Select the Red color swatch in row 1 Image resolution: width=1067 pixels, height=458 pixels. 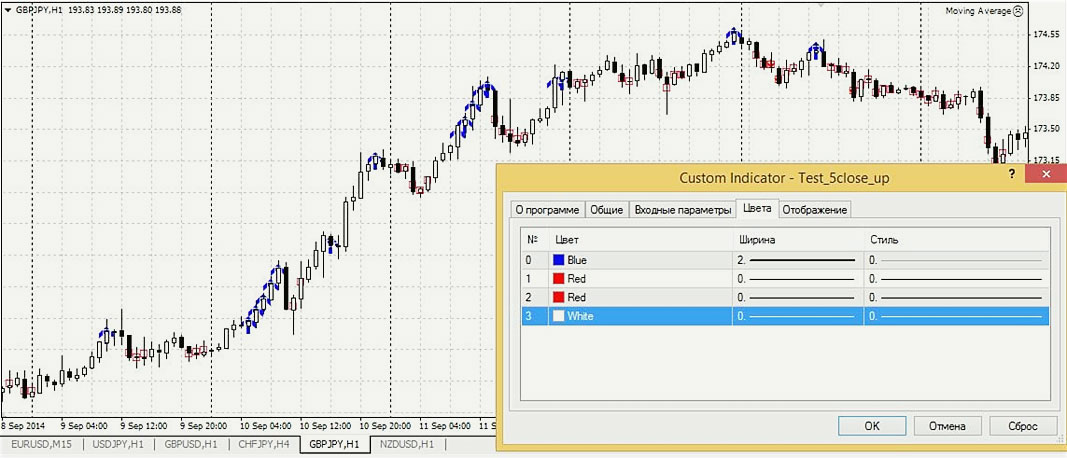(x=559, y=278)
